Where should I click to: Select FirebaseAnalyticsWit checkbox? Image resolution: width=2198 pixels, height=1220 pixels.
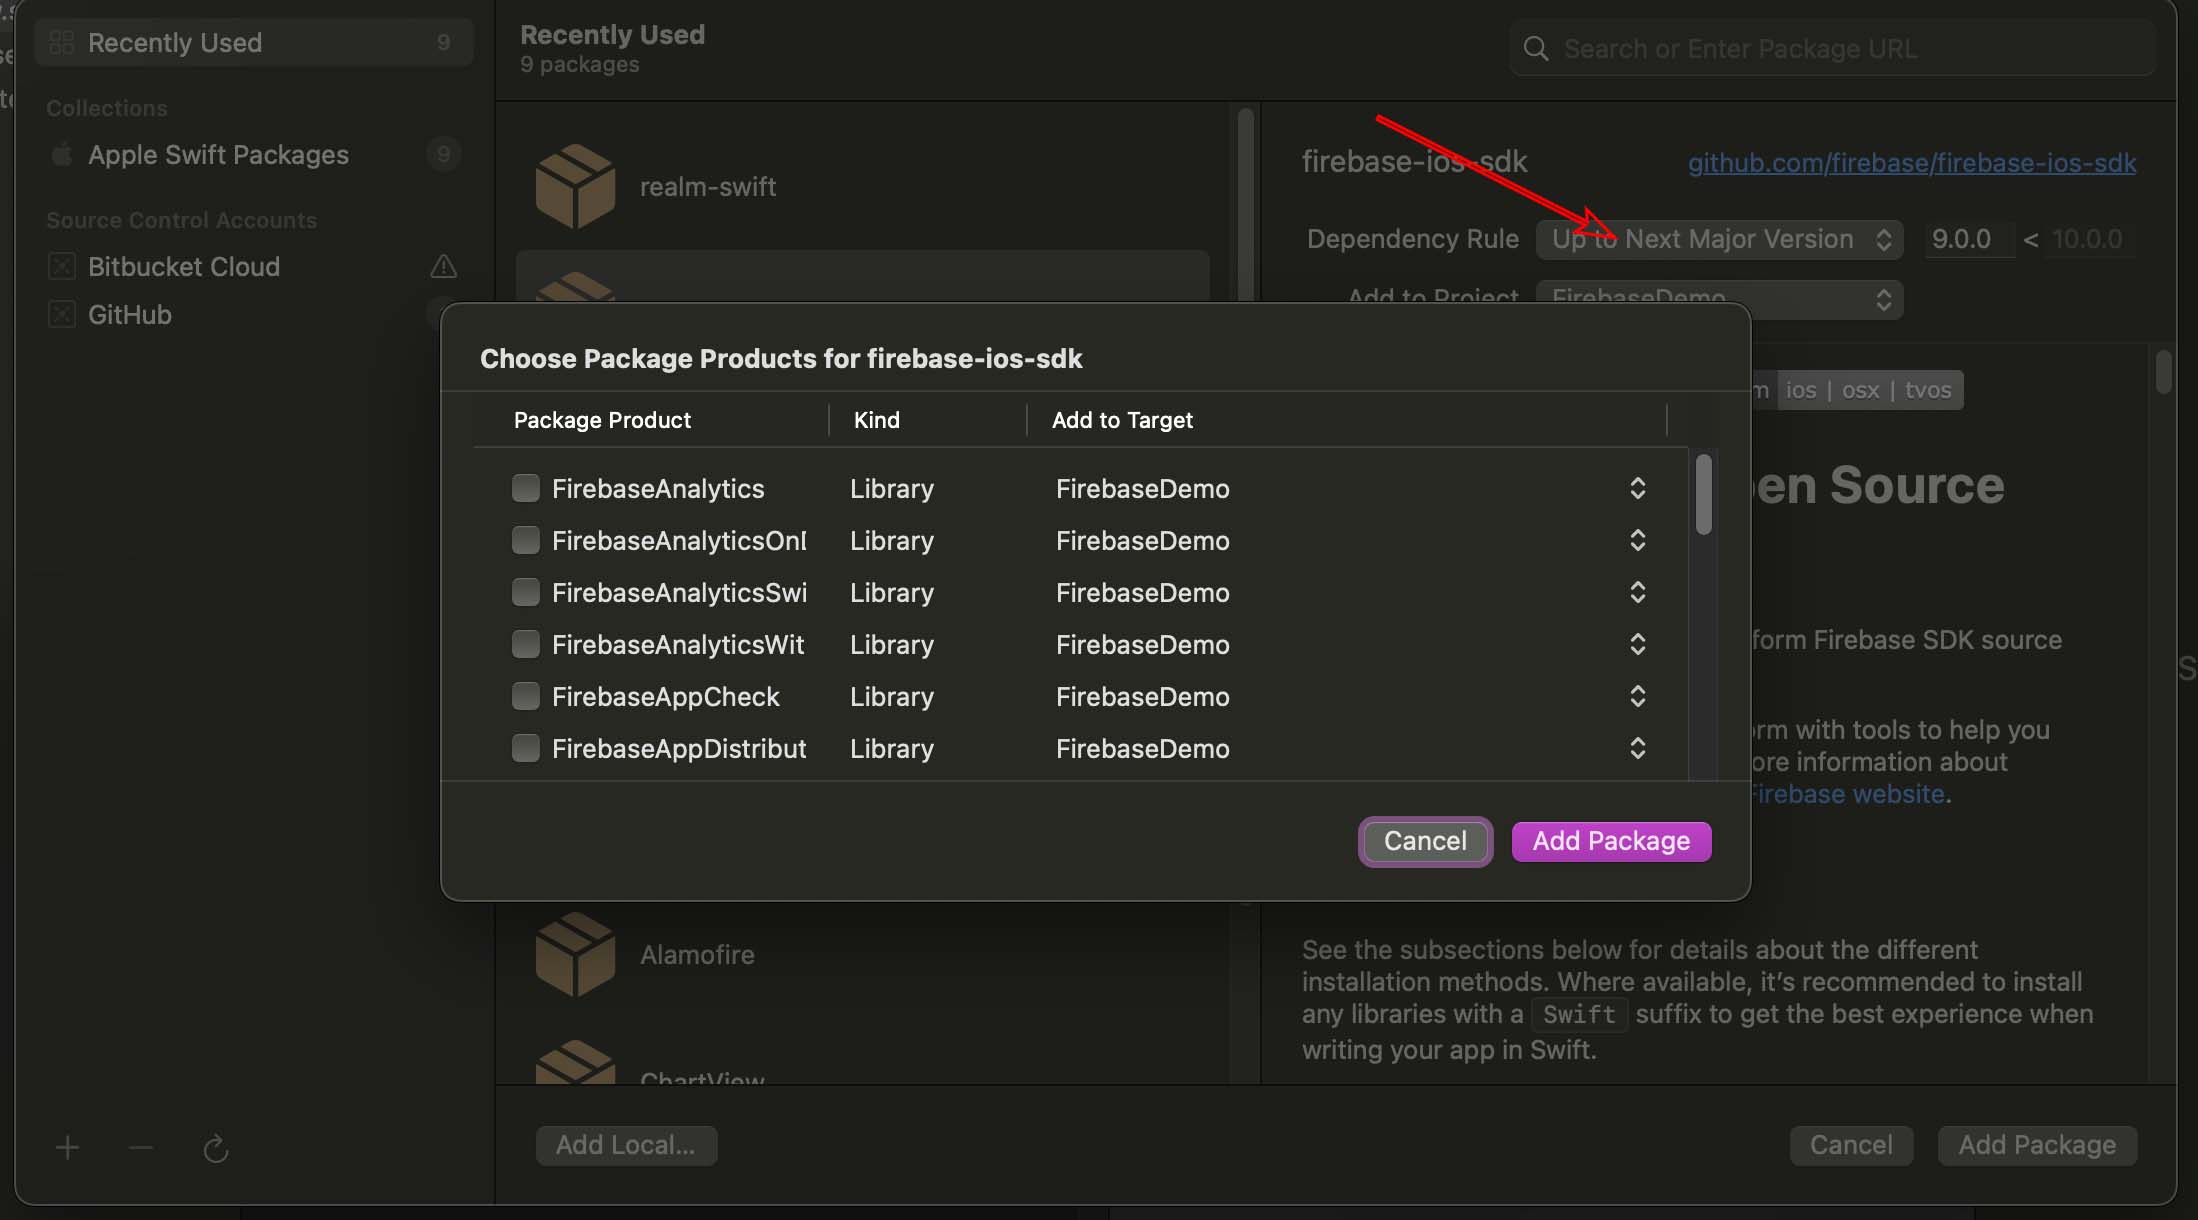pos(526,644)
